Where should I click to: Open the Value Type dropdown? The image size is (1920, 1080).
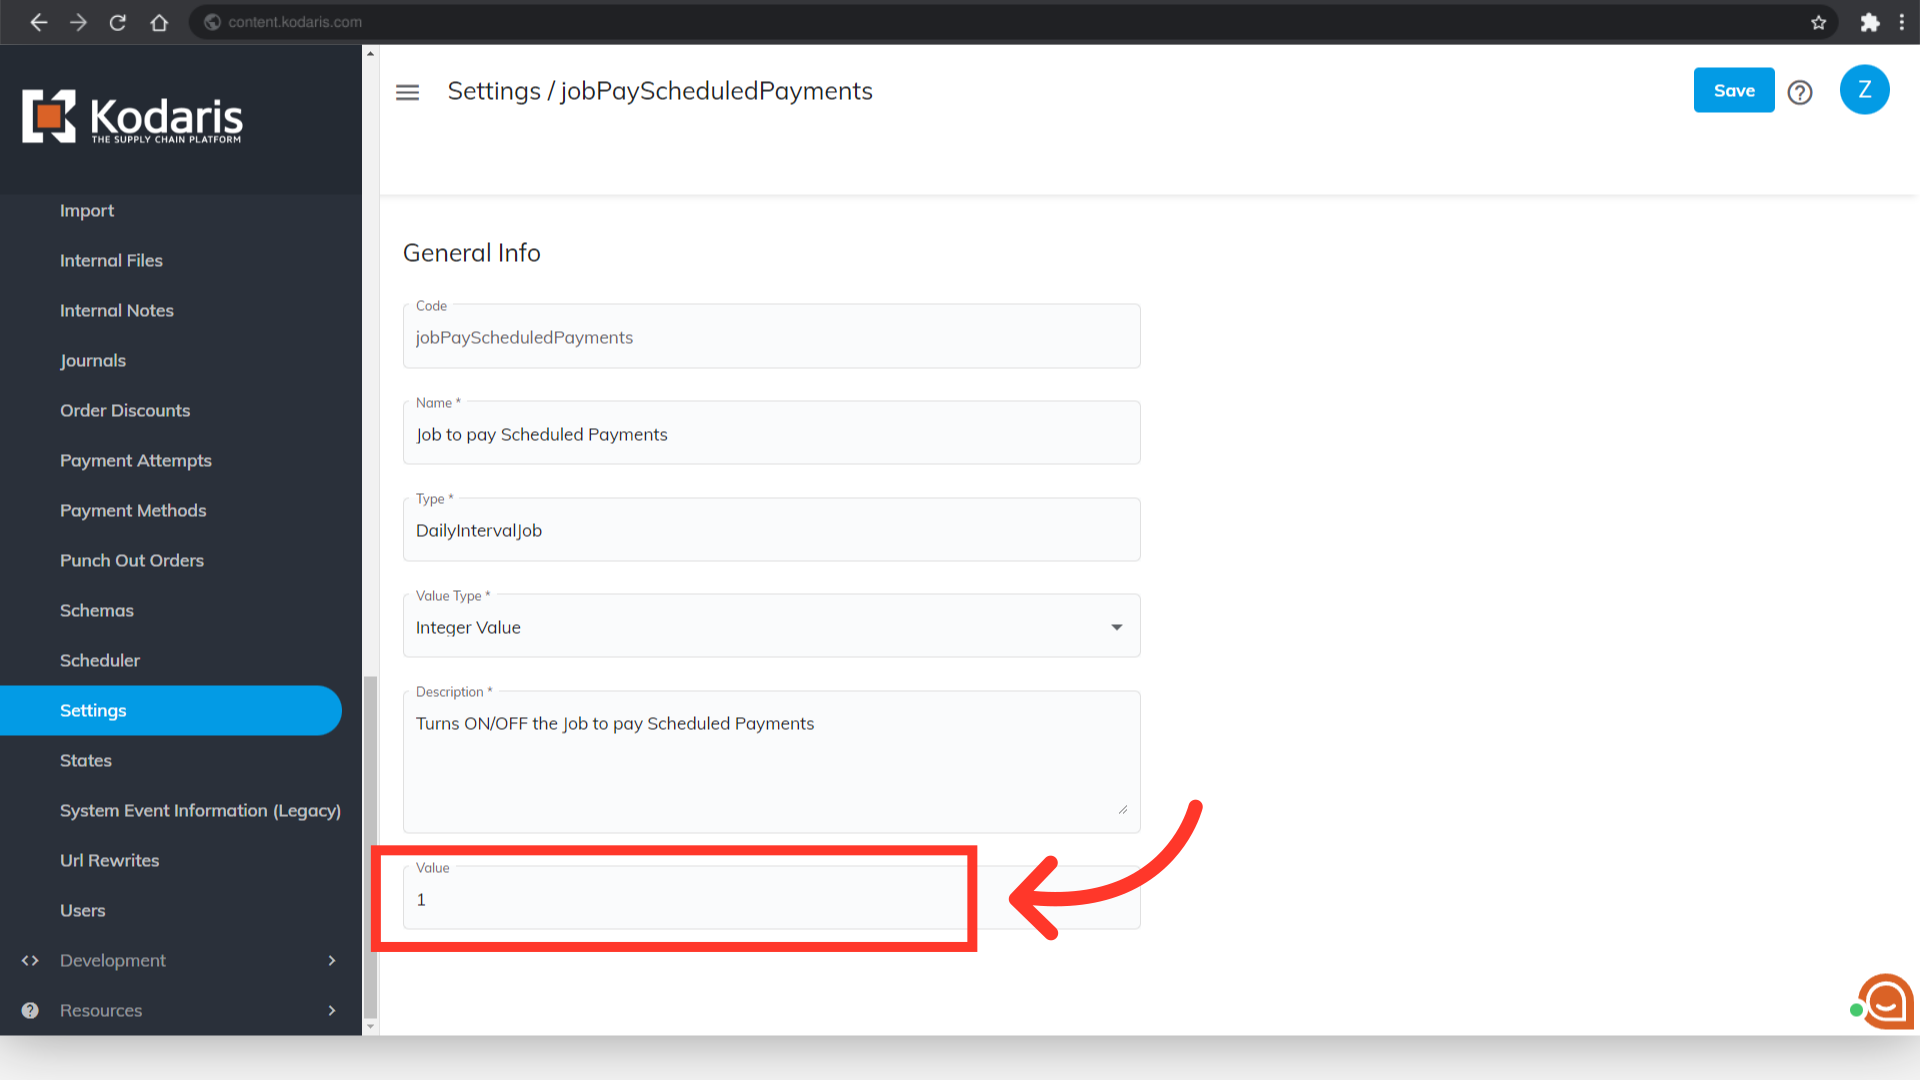[771, 627]
